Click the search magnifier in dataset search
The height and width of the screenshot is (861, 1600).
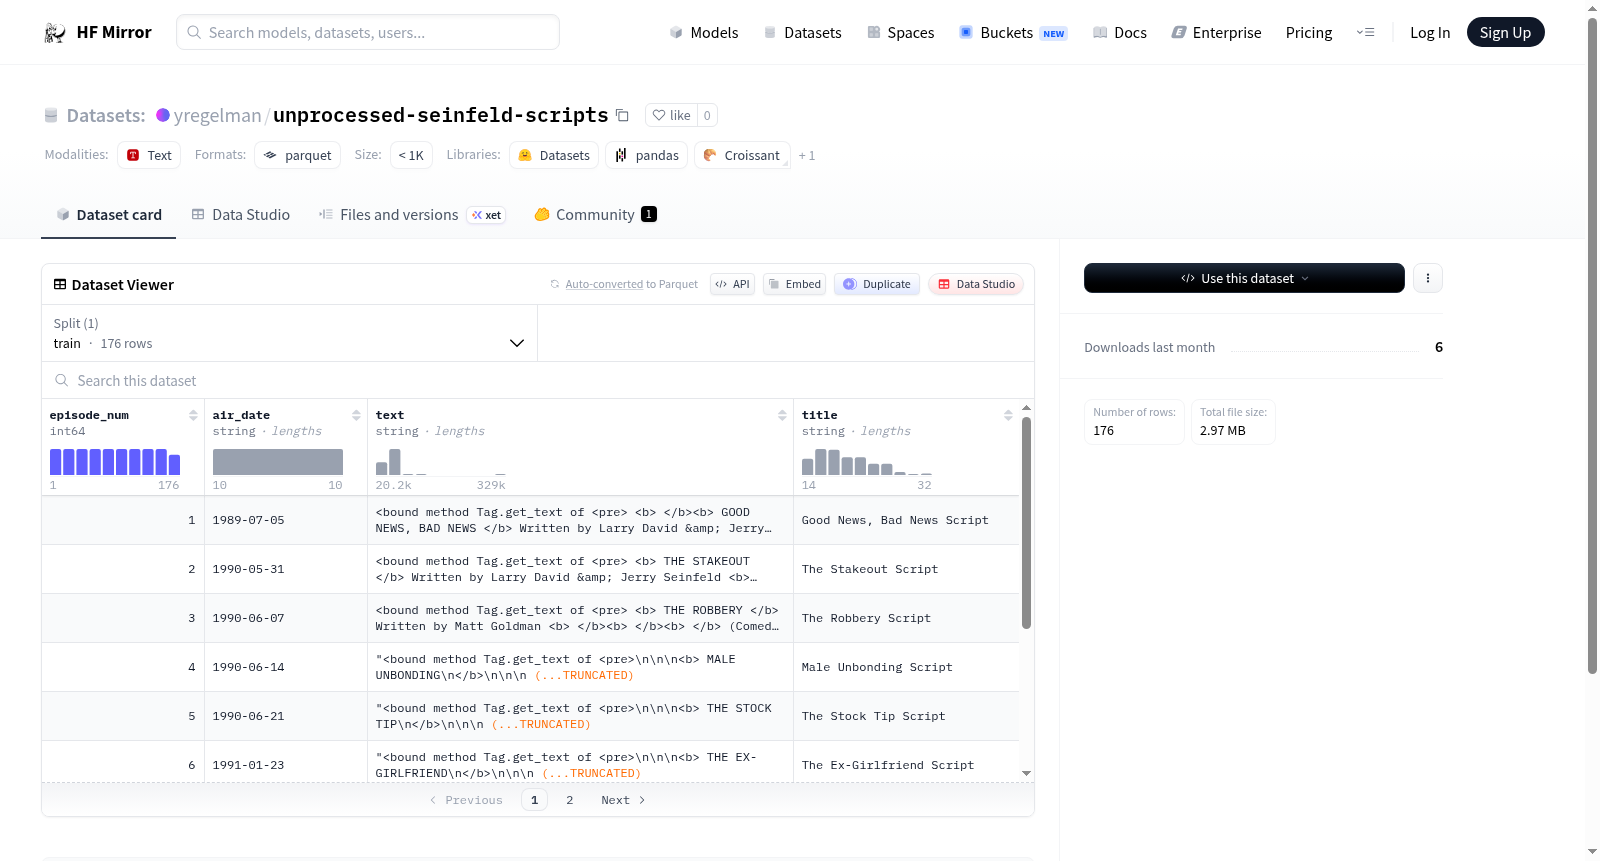62,381
